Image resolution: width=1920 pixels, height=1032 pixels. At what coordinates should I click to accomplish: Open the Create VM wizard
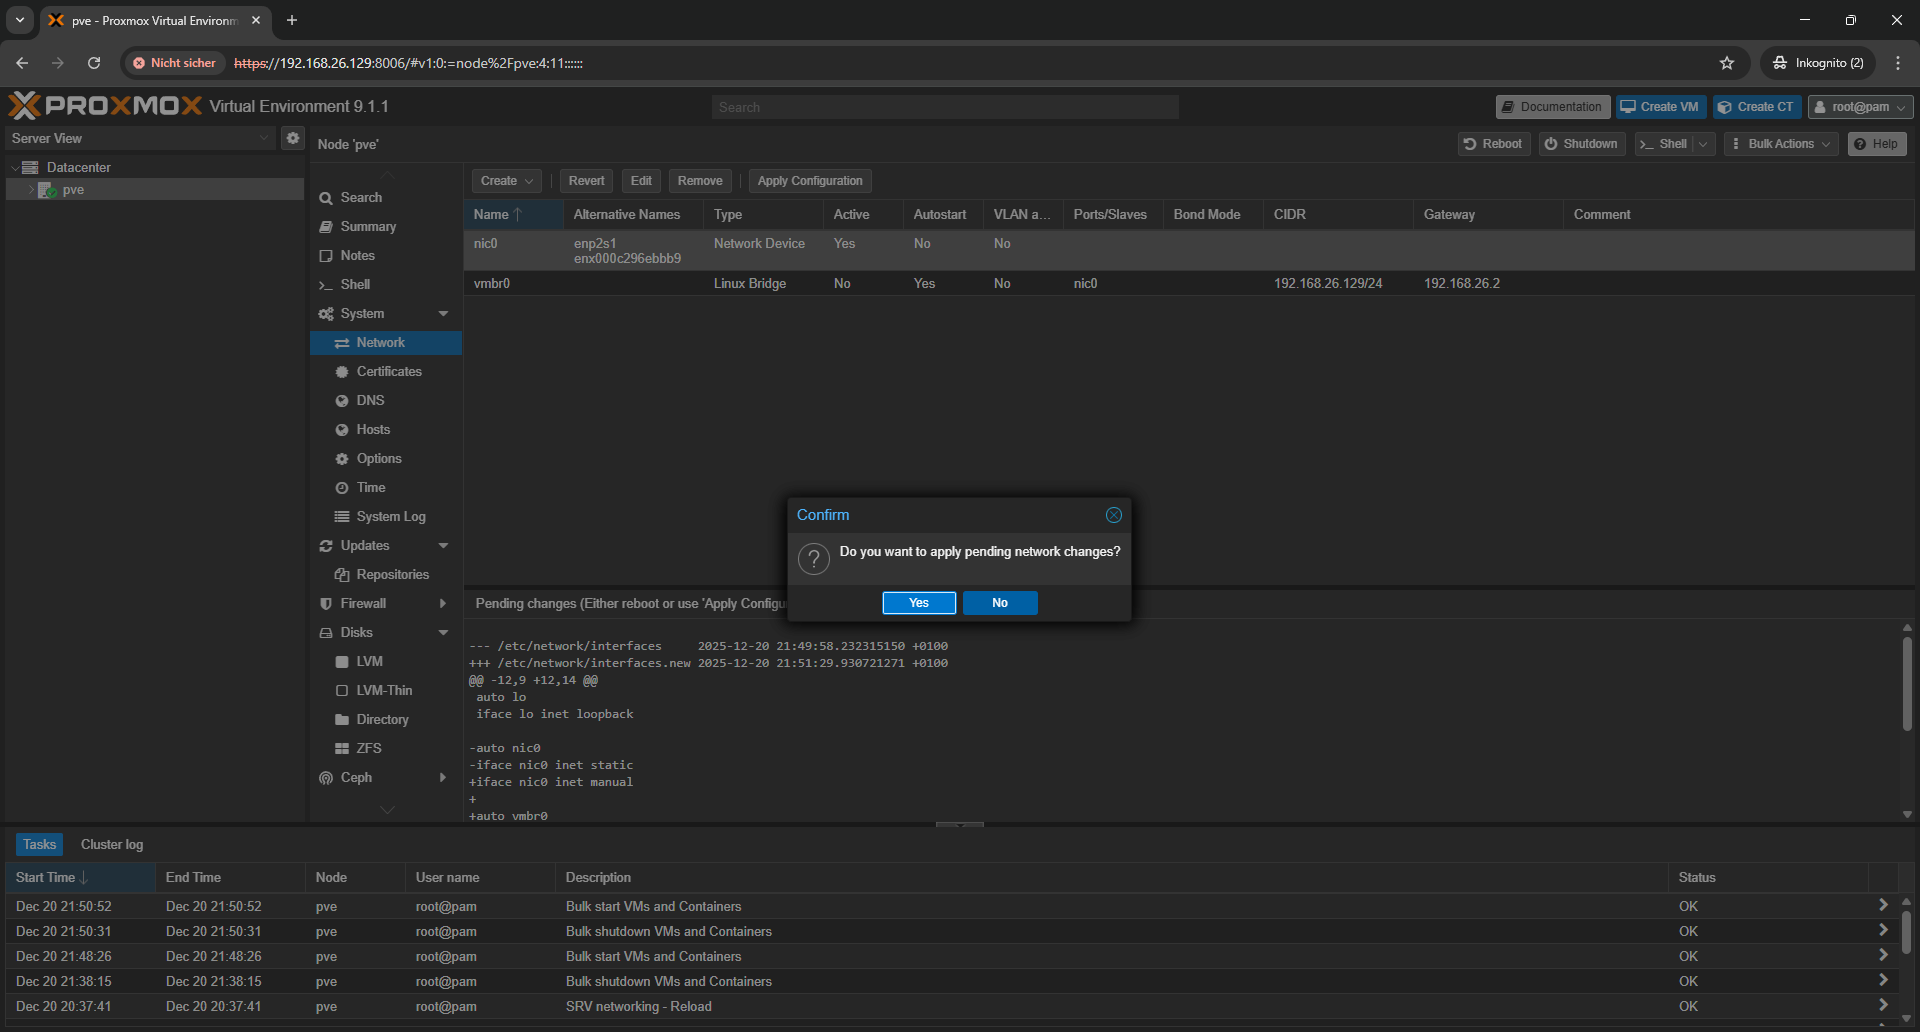1659,107
